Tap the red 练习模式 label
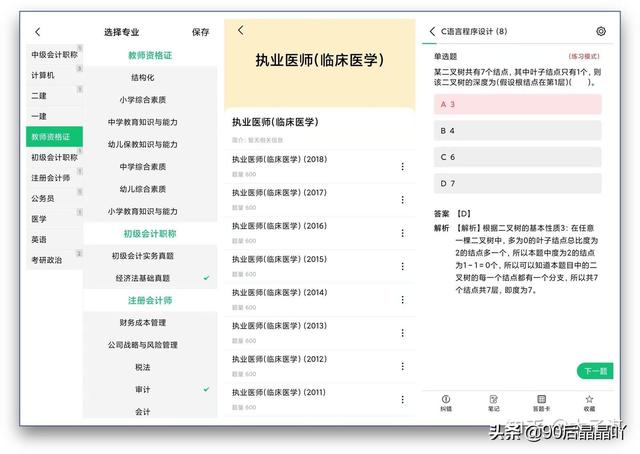This screenshot has width=640, height=454. [584, 56]
